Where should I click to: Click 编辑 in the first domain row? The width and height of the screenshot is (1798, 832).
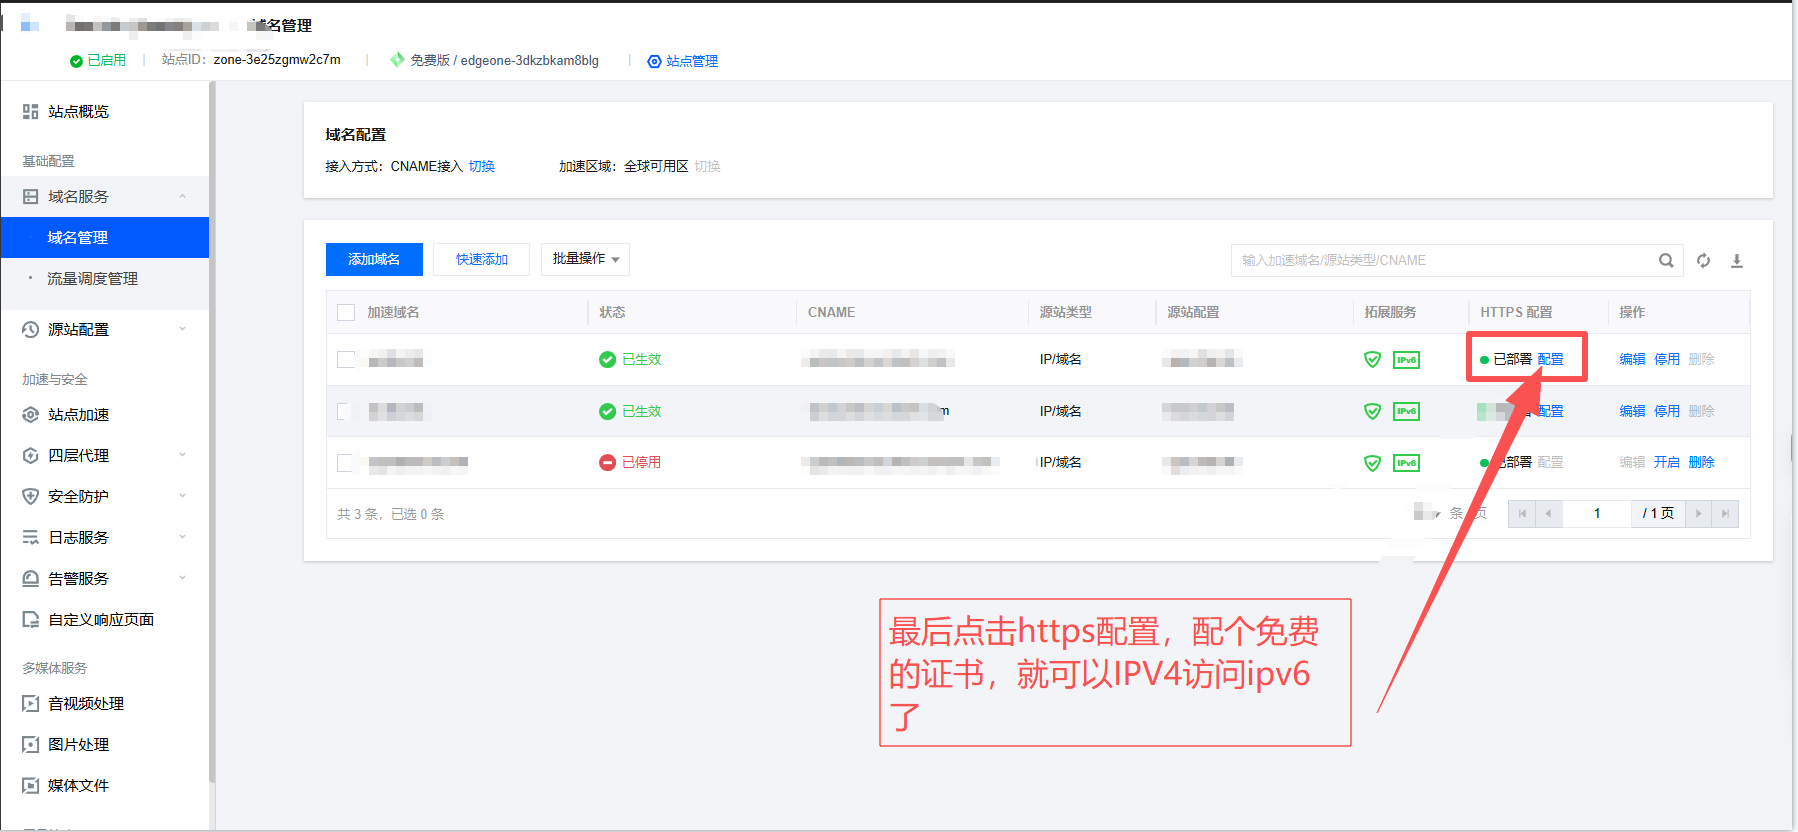pyautogui.click(x=1632, y=359)
